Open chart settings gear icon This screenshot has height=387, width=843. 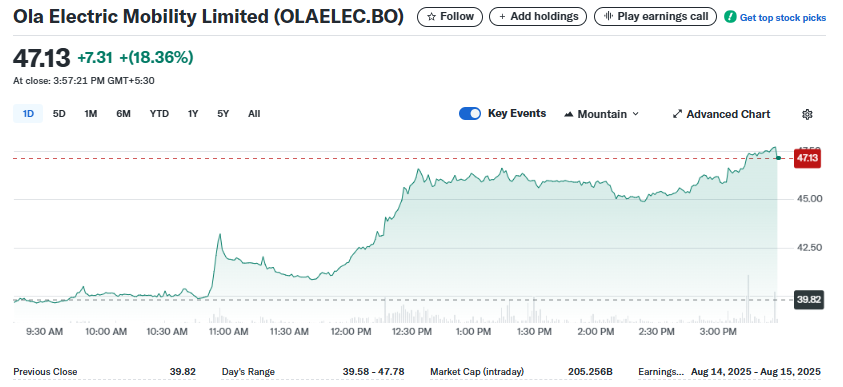807,114
